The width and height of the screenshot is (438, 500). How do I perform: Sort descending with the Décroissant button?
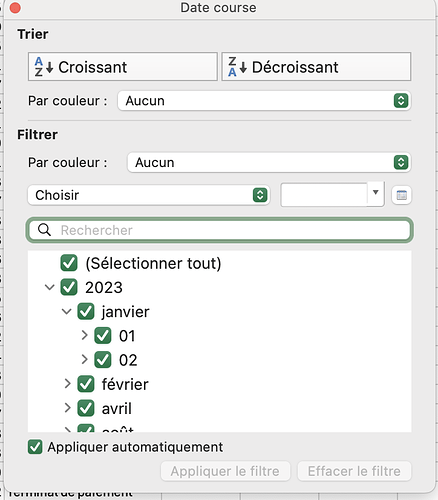coord(316,66)
